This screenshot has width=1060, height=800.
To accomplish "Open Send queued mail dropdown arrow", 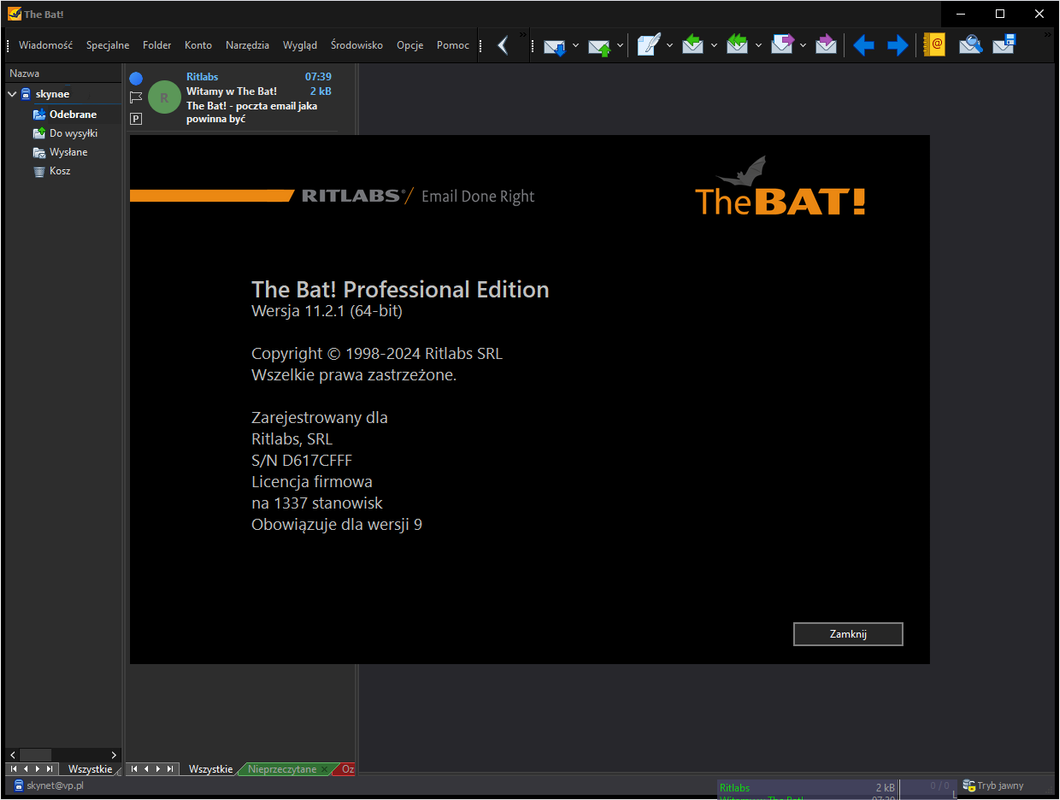I will [x=620, y=45].
